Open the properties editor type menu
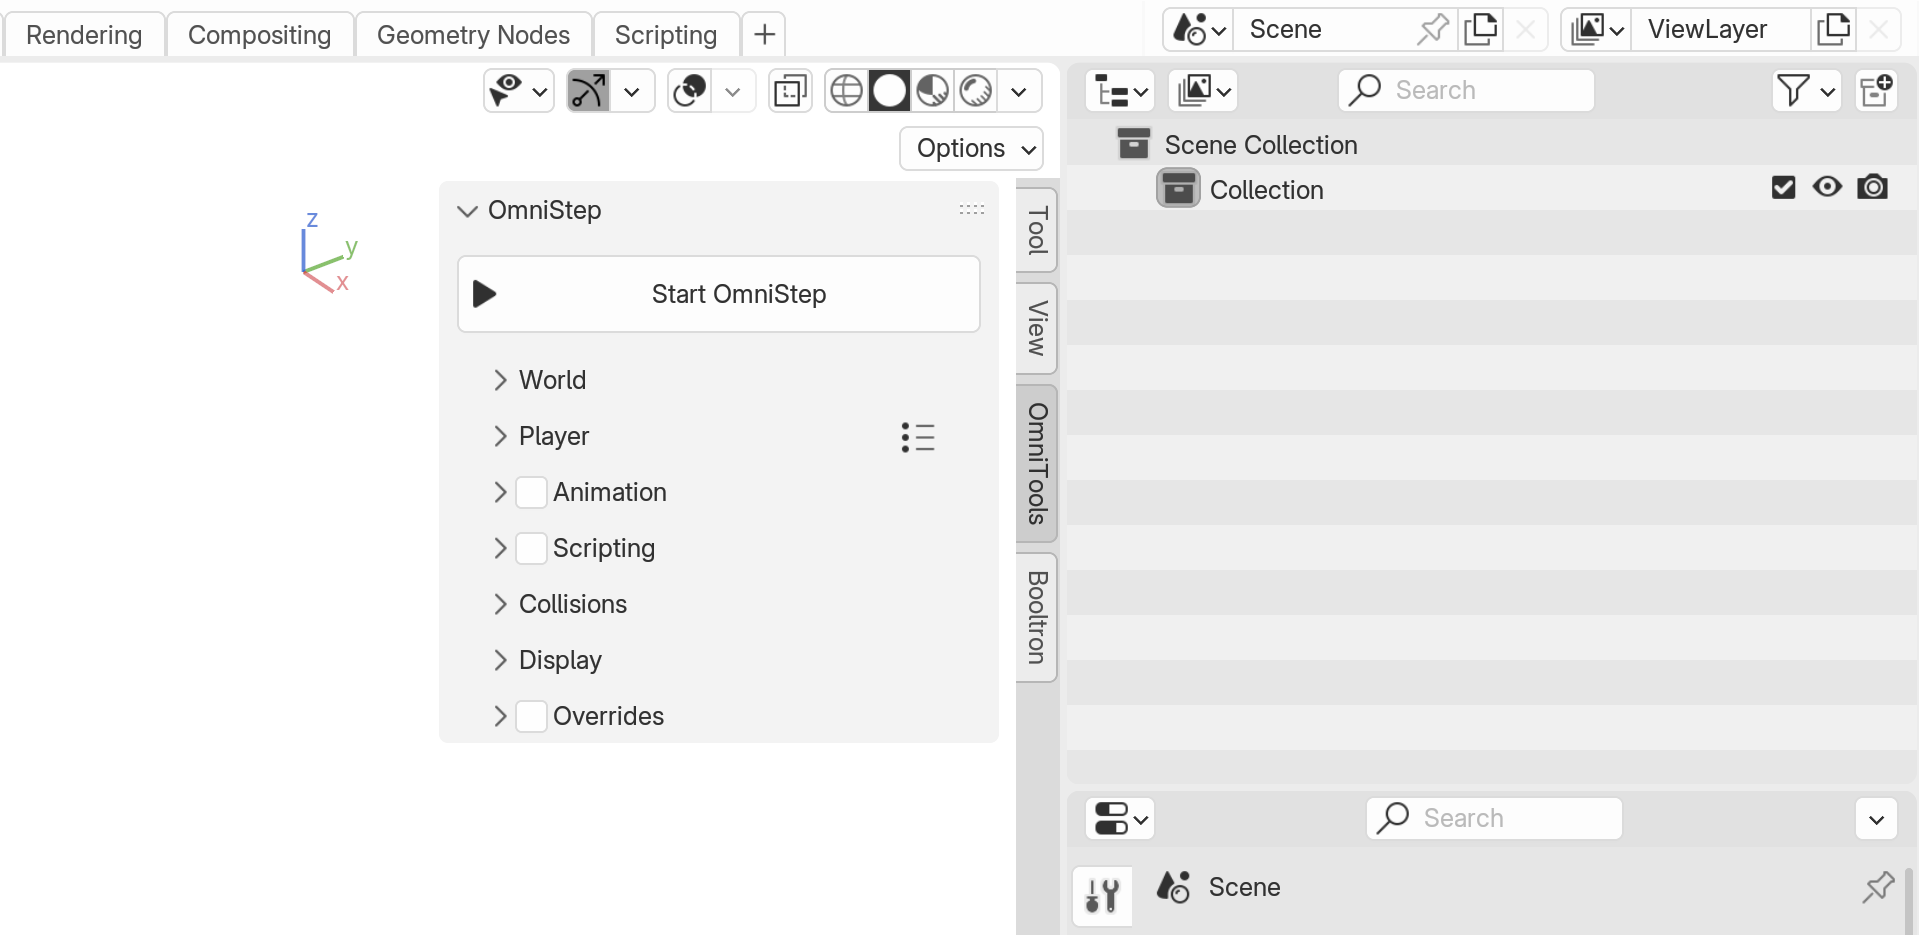Viewport: 1919px width, 935px height. point(1120,819)
